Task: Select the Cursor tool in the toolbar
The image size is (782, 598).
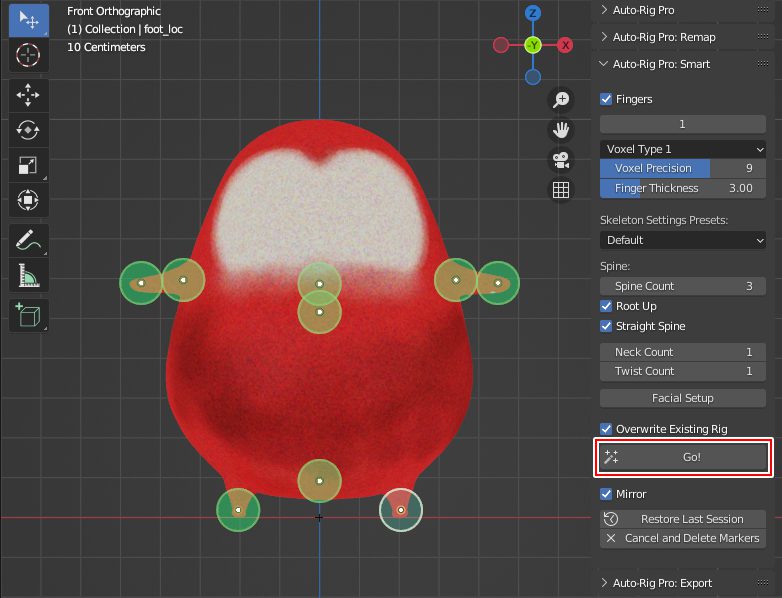Action: pyautogui.click(x=28, y=54)
